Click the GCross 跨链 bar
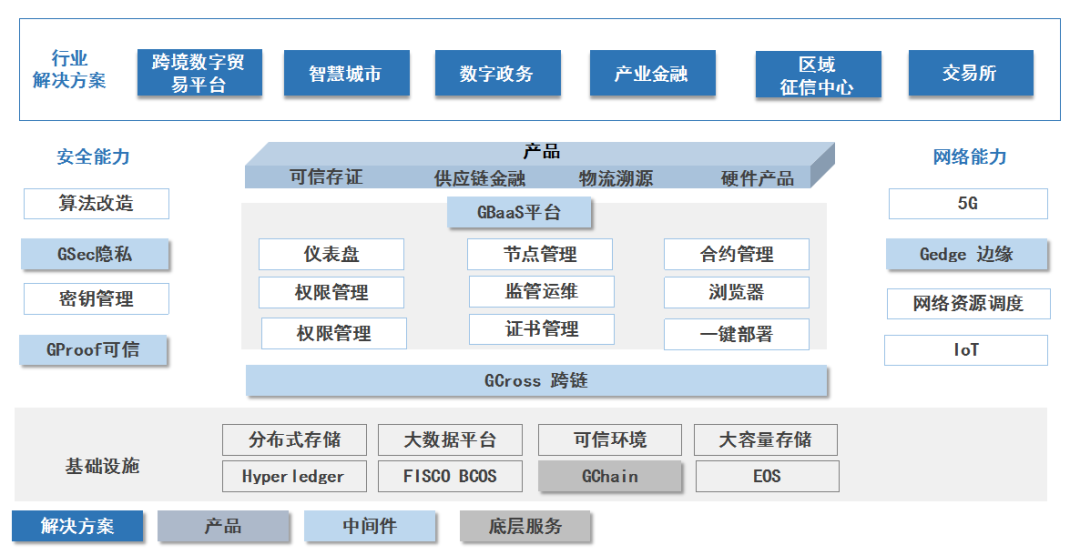 pos(536,381)
